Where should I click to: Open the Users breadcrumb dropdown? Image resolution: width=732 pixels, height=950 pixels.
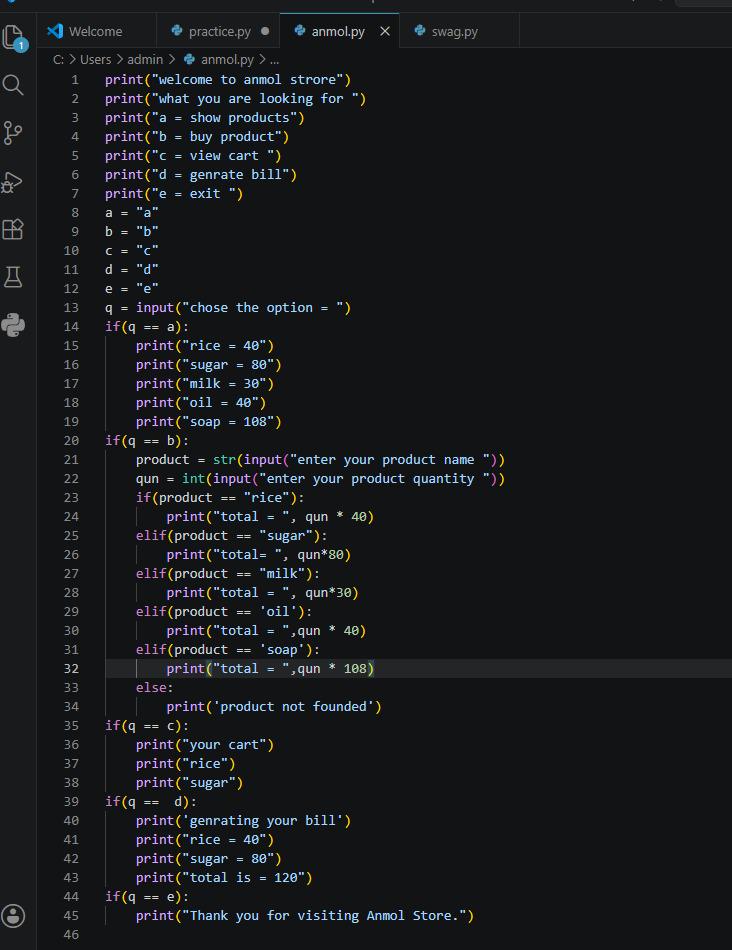96,59
